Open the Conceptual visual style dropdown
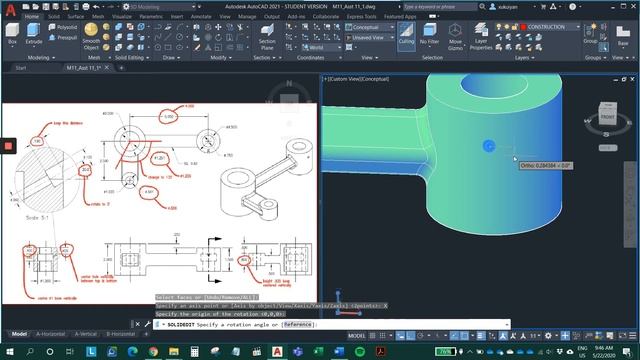 (x=370, y=27)
